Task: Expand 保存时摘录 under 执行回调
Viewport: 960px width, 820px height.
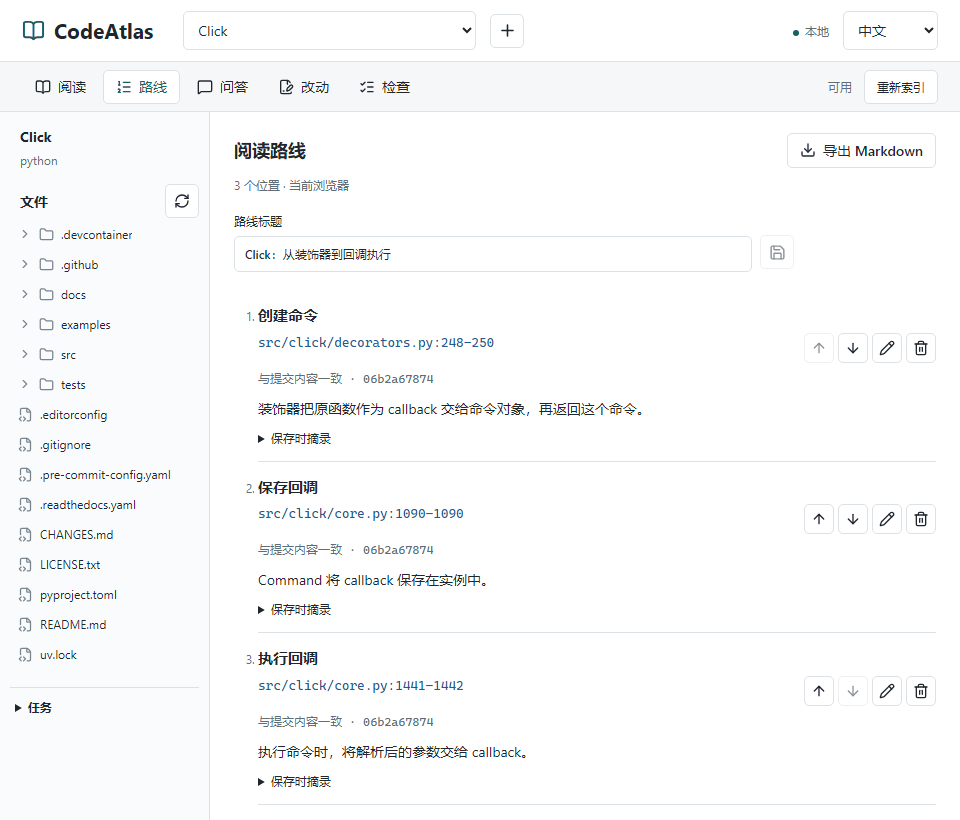Action: (294, 781)
